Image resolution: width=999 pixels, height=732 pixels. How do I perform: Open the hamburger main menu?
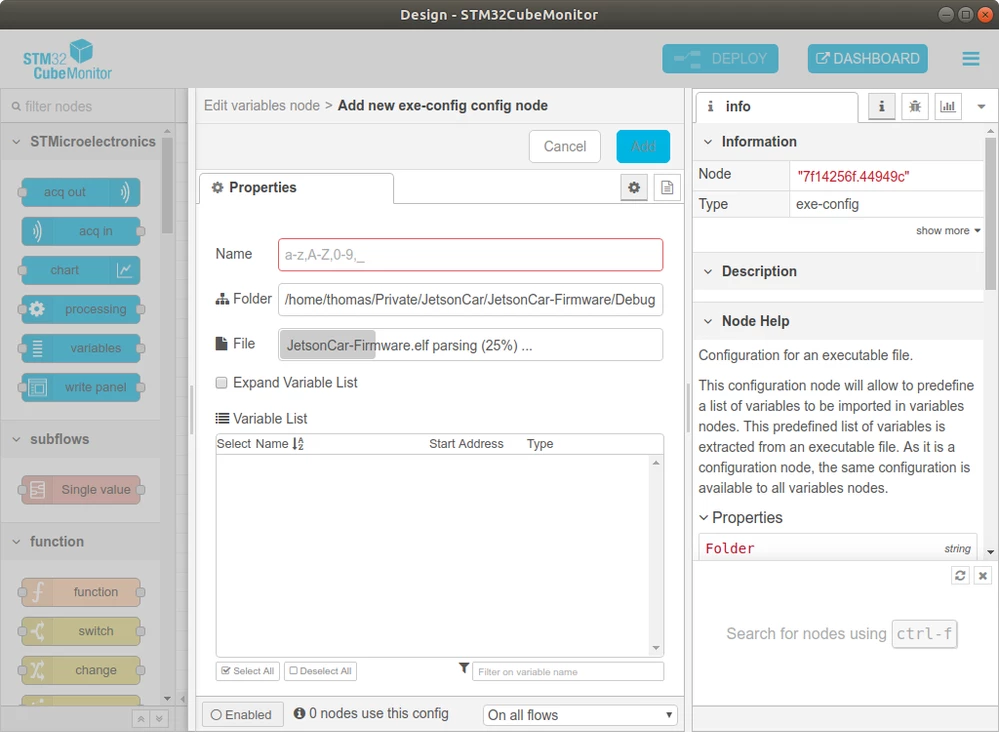pyautogui.click(x=970, y=59)
